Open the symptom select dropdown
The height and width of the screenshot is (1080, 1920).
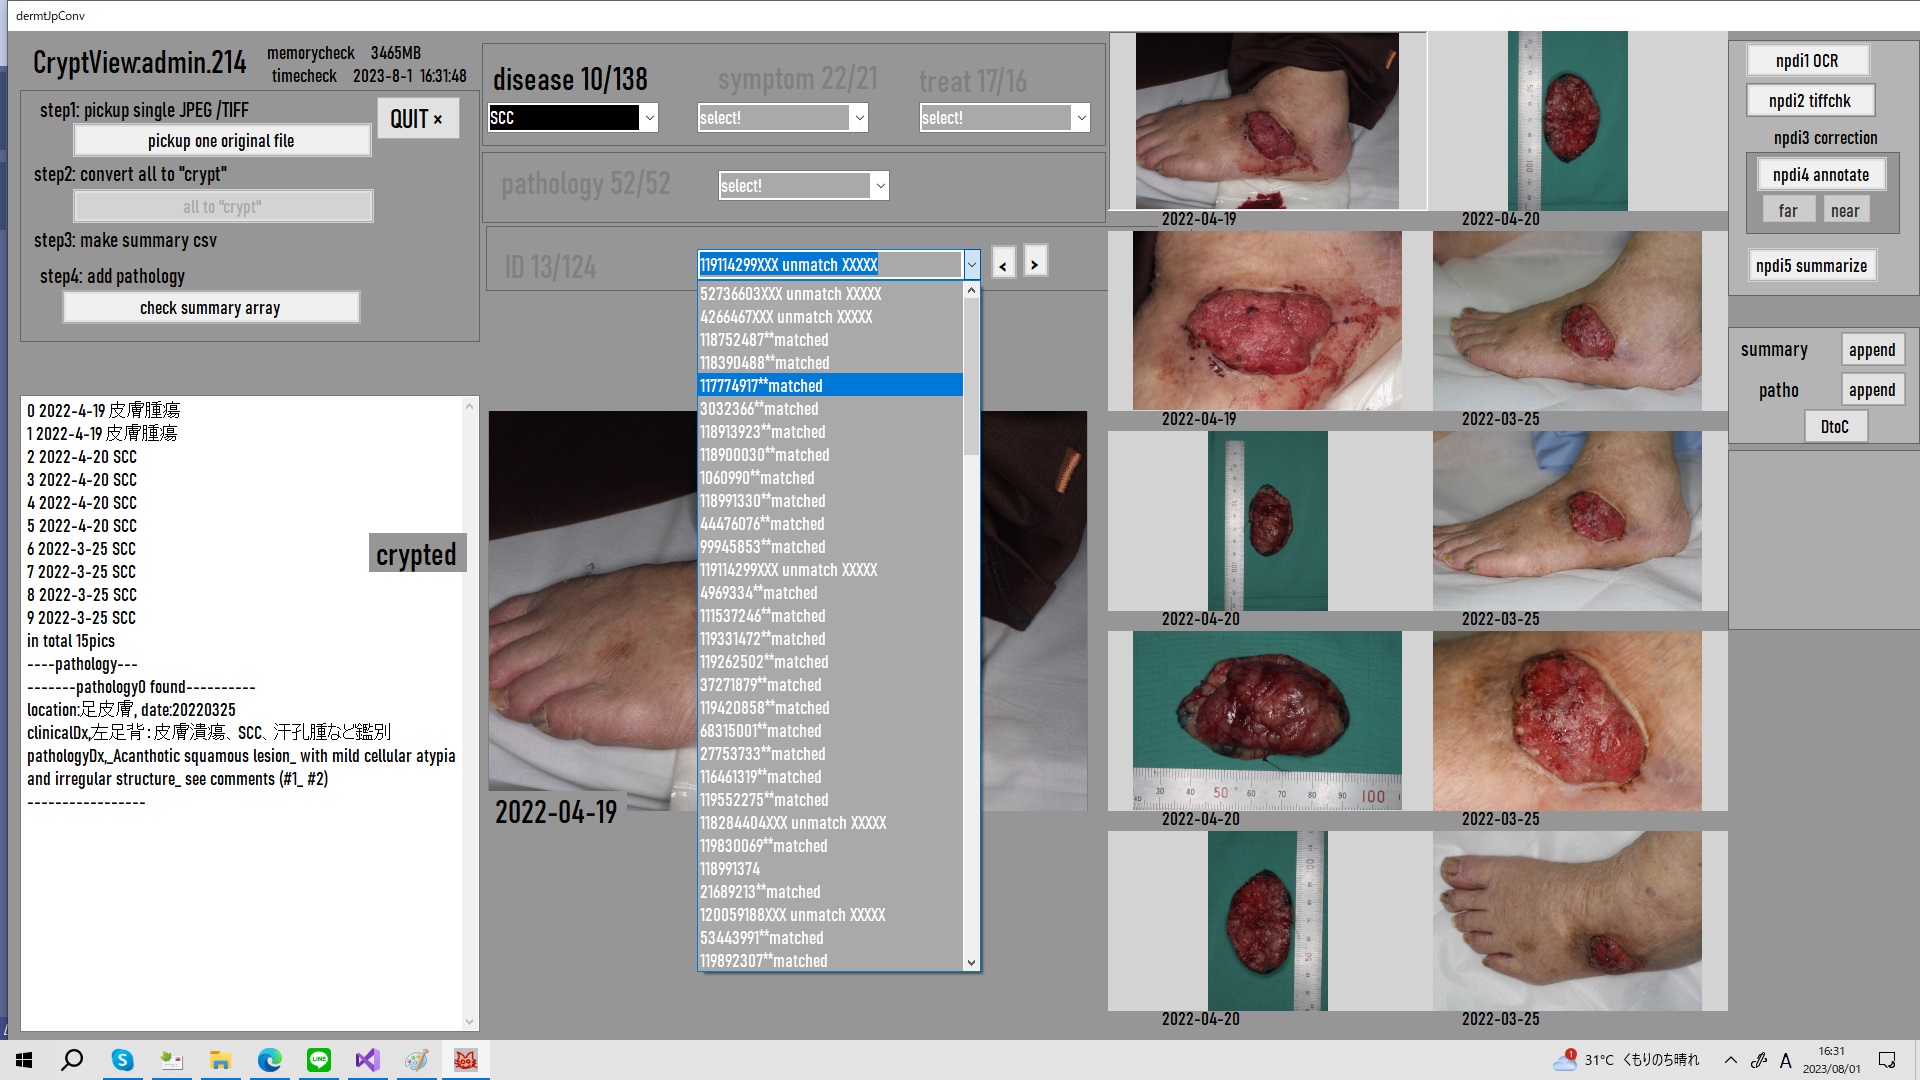click(858, 118)
